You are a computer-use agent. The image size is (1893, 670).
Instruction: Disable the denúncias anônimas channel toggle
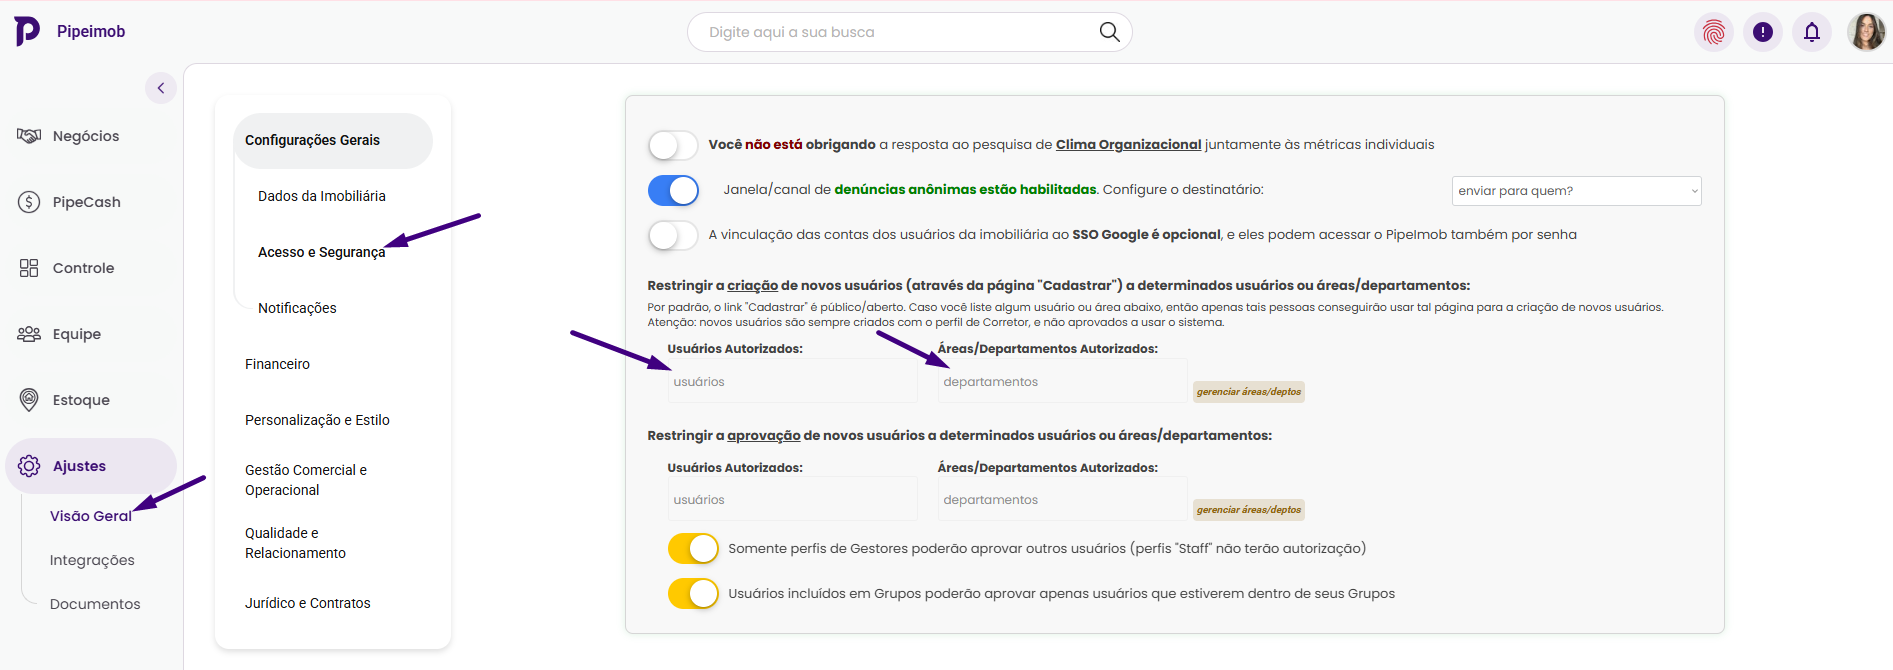[x=673, y=190]
